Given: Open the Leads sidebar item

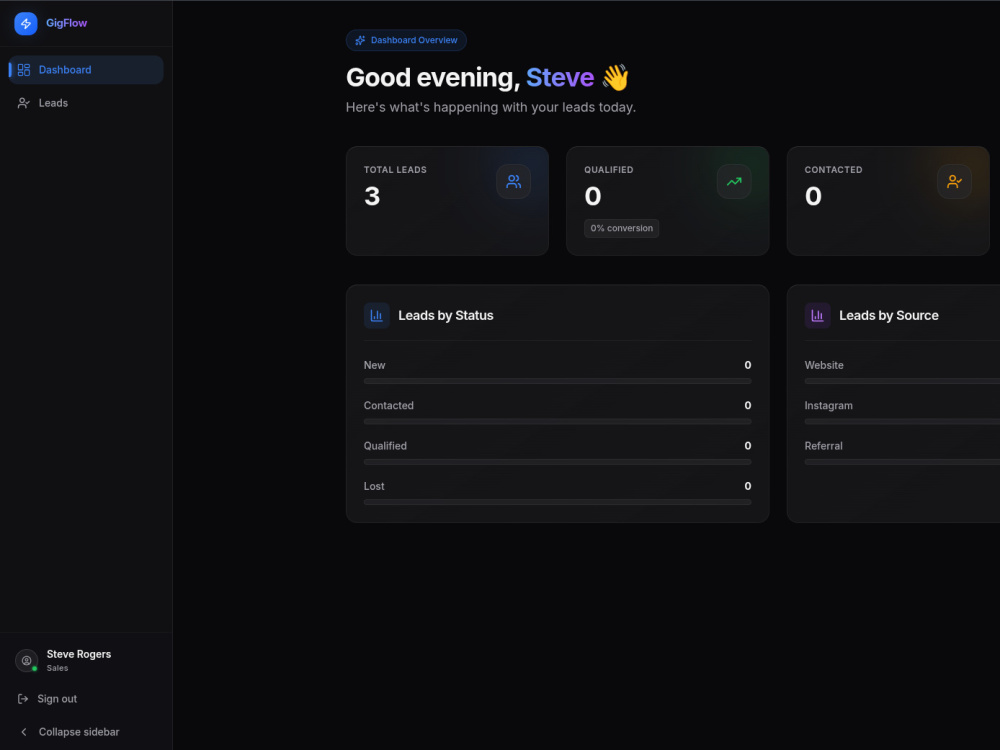Looking at the screenshot, I should pos(85,103).
